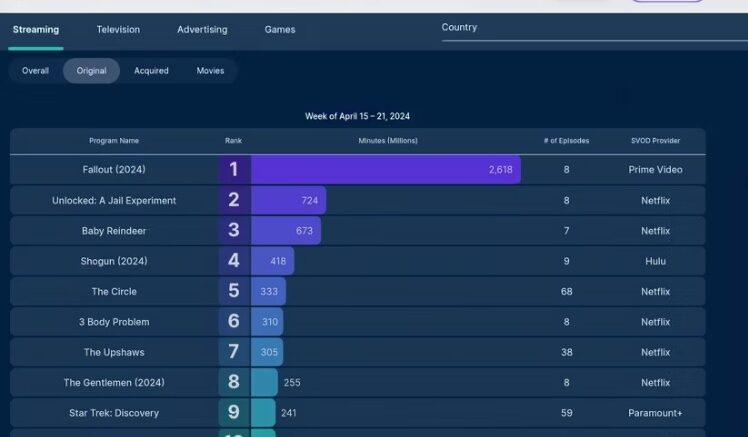Click the Fallout 2,618 minutes bar

385,170
